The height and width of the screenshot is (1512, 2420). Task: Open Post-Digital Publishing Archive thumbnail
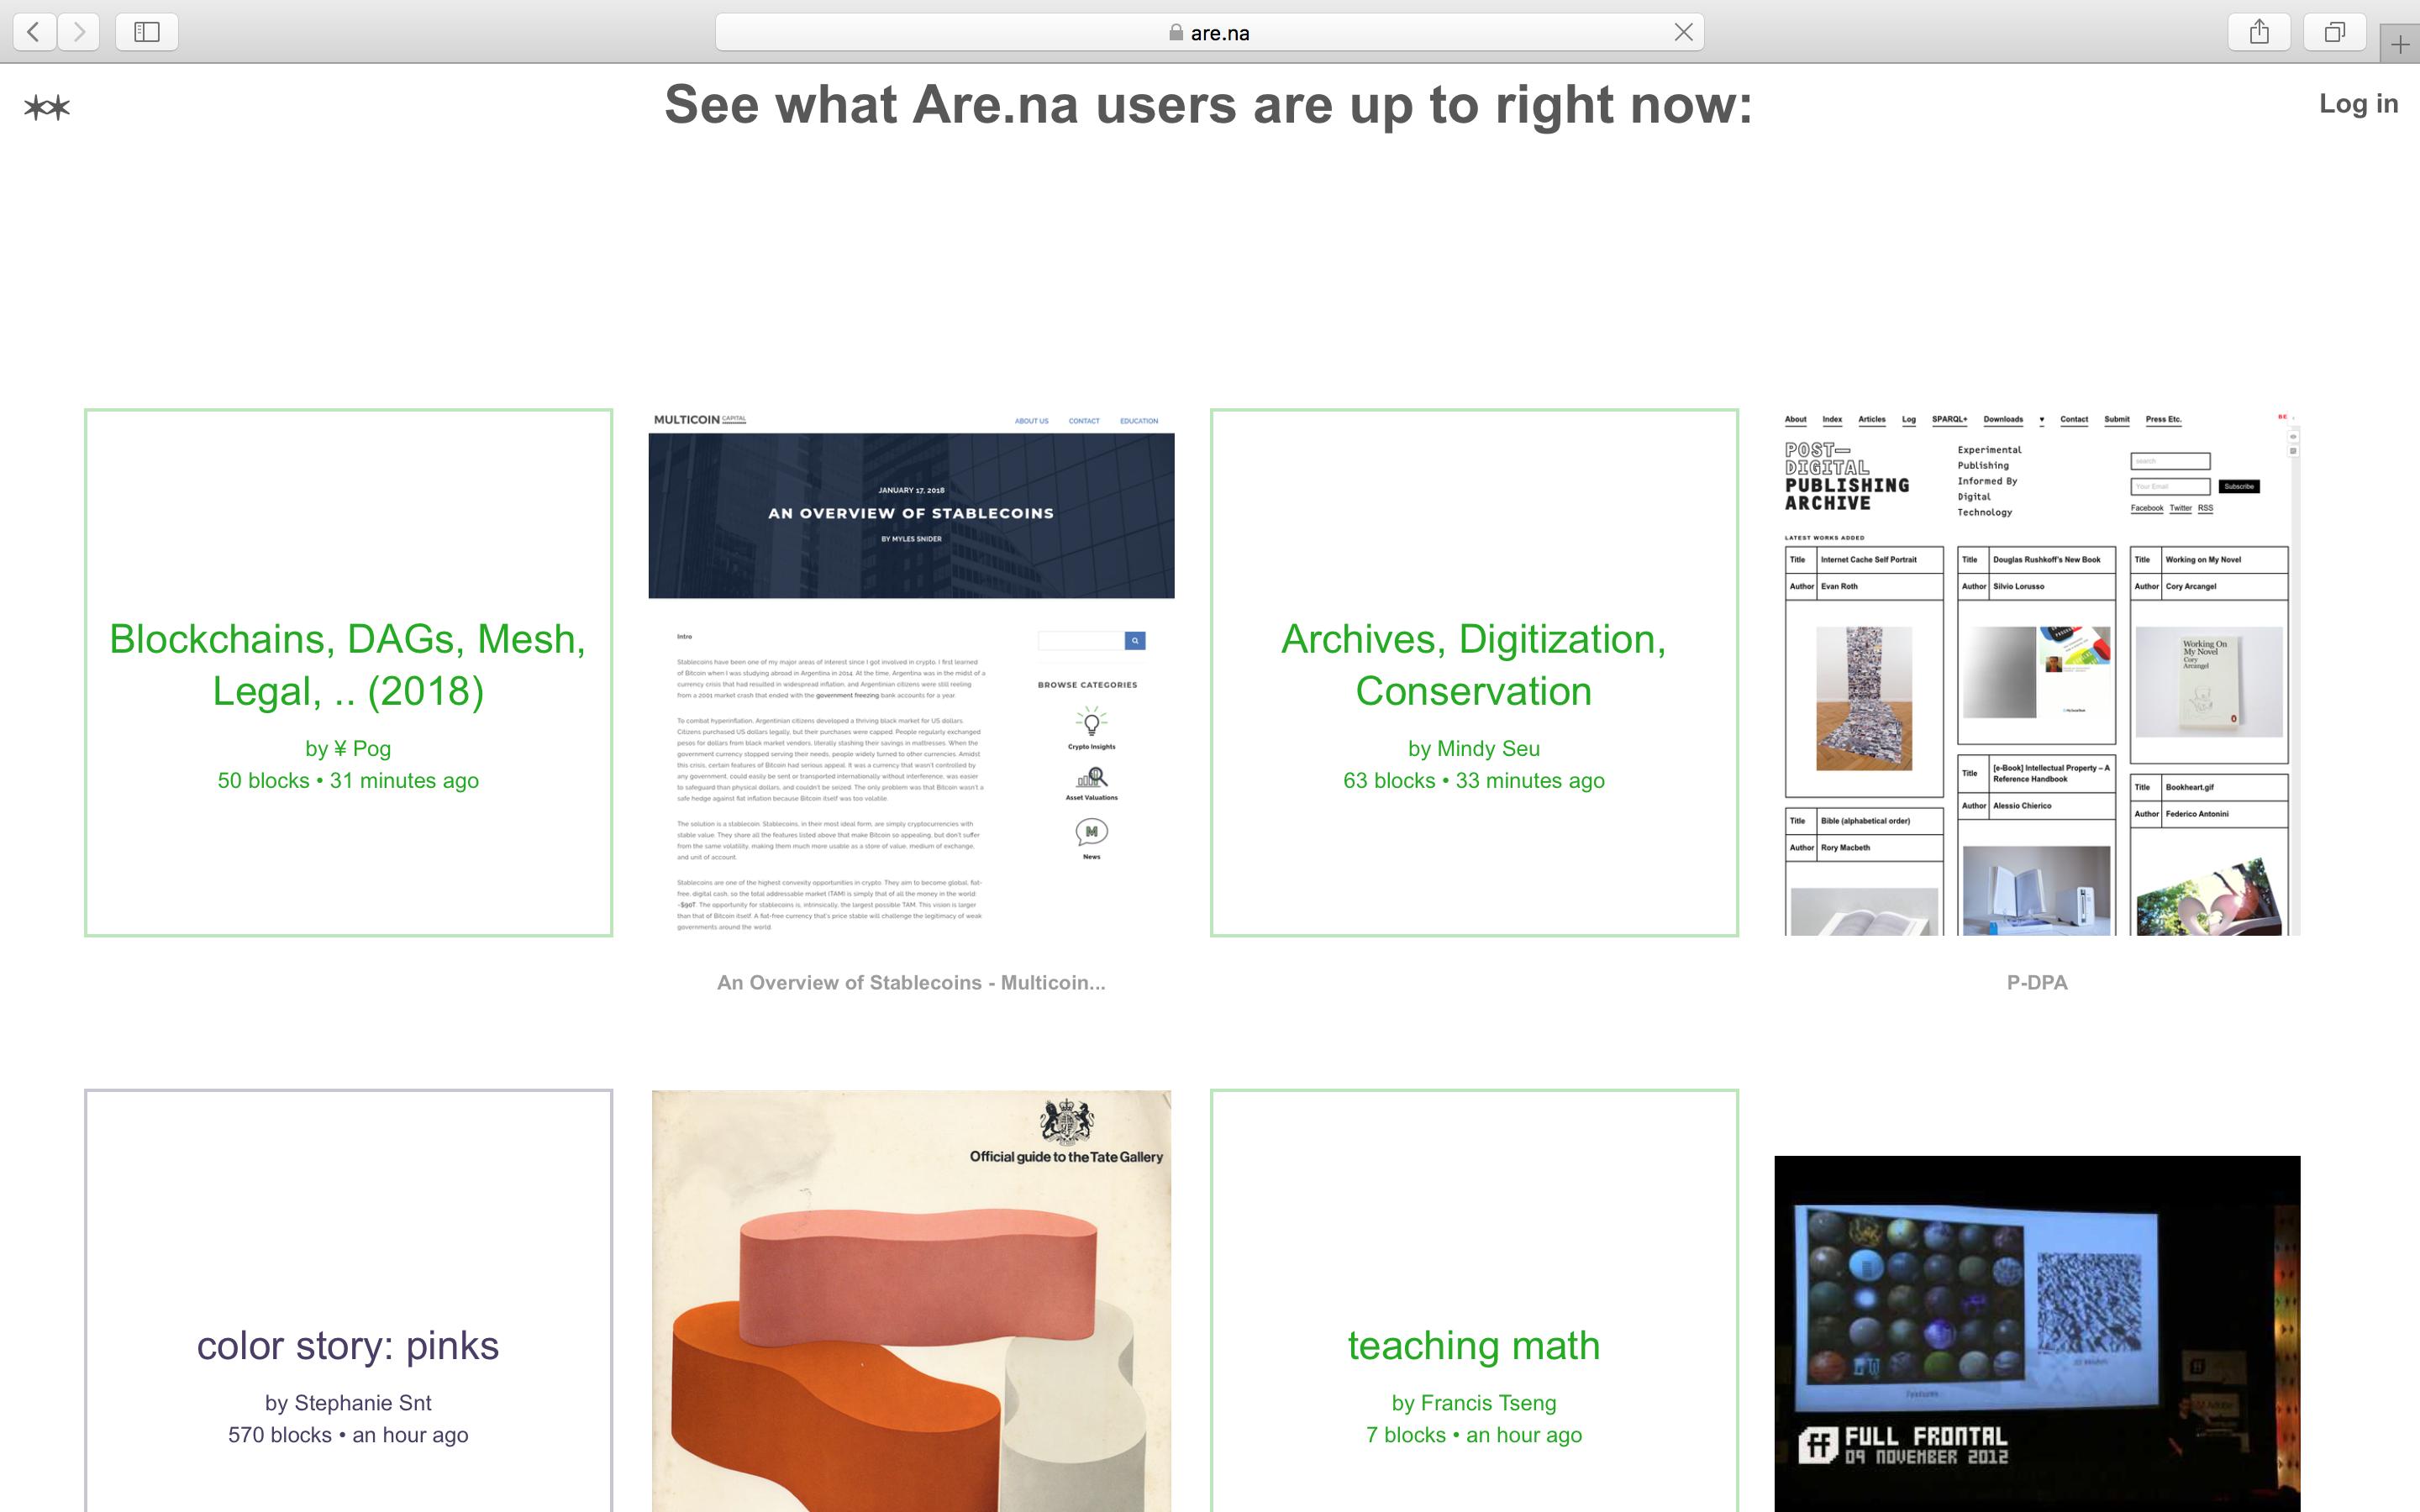(2037, 672)
